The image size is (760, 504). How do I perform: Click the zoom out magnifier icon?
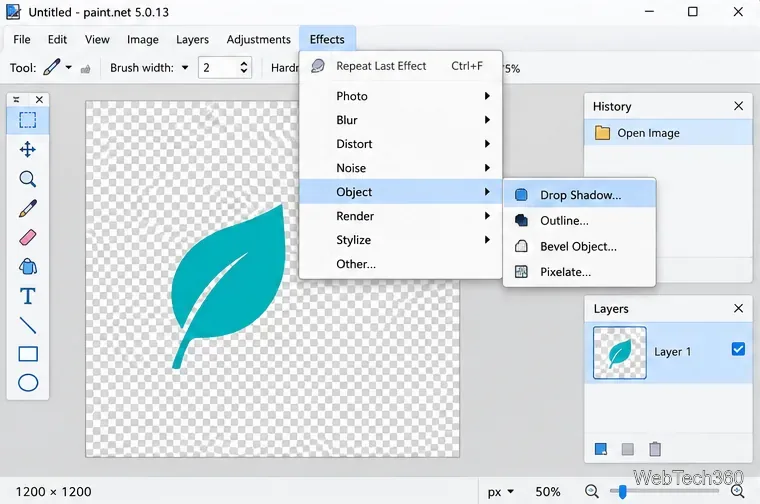tap(591, 491)
